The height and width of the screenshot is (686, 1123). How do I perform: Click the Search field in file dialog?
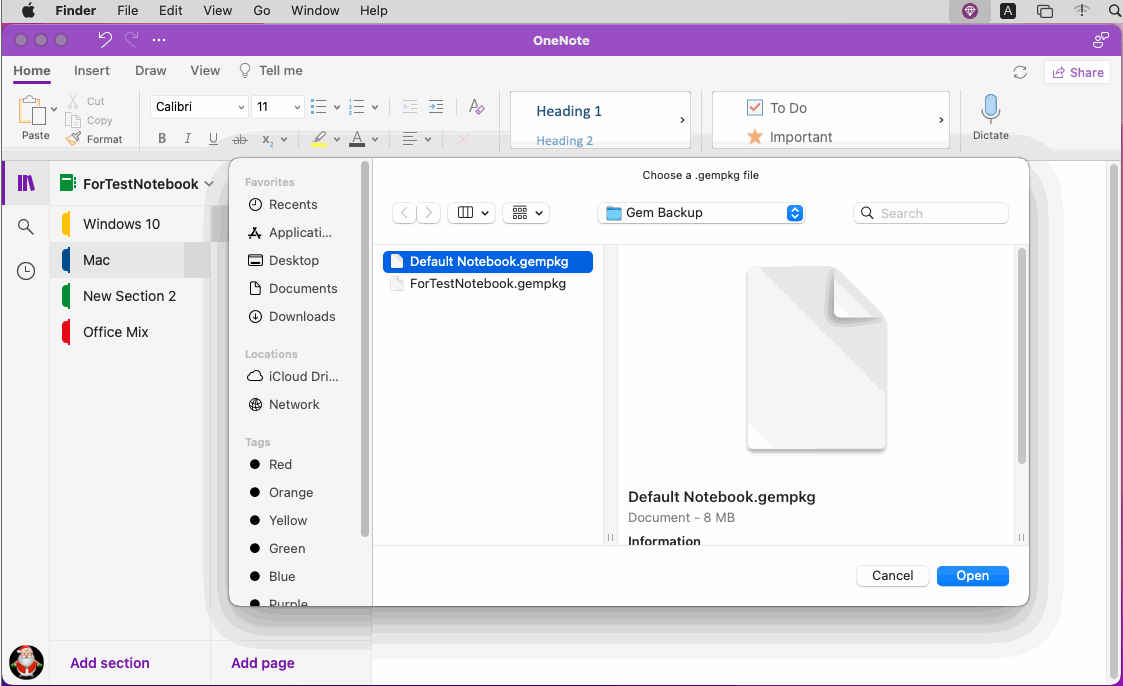(x=931, y=213)
